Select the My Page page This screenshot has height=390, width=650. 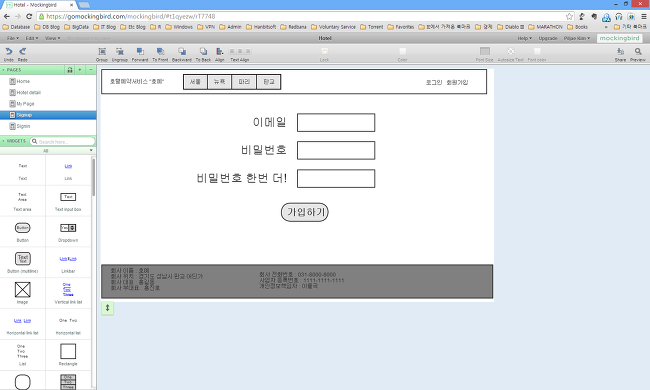48,104
